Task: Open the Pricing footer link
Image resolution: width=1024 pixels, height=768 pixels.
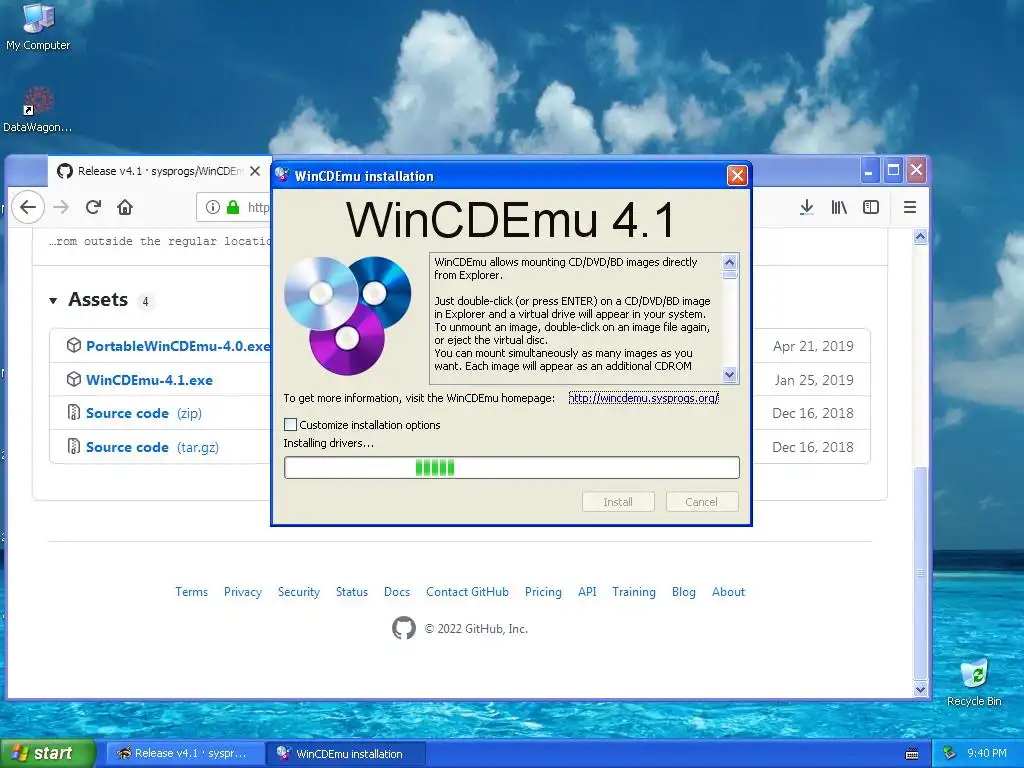Action: click(543, 592)
